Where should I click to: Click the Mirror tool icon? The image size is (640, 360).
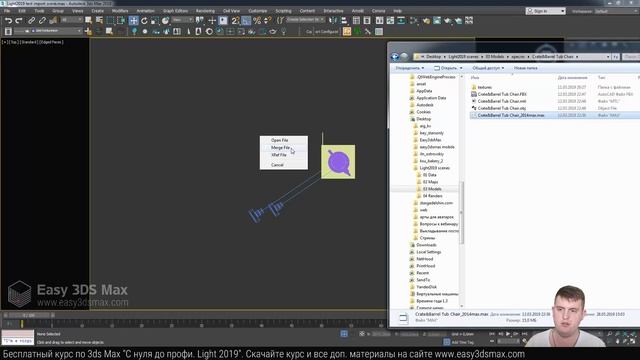coord(333,20)
